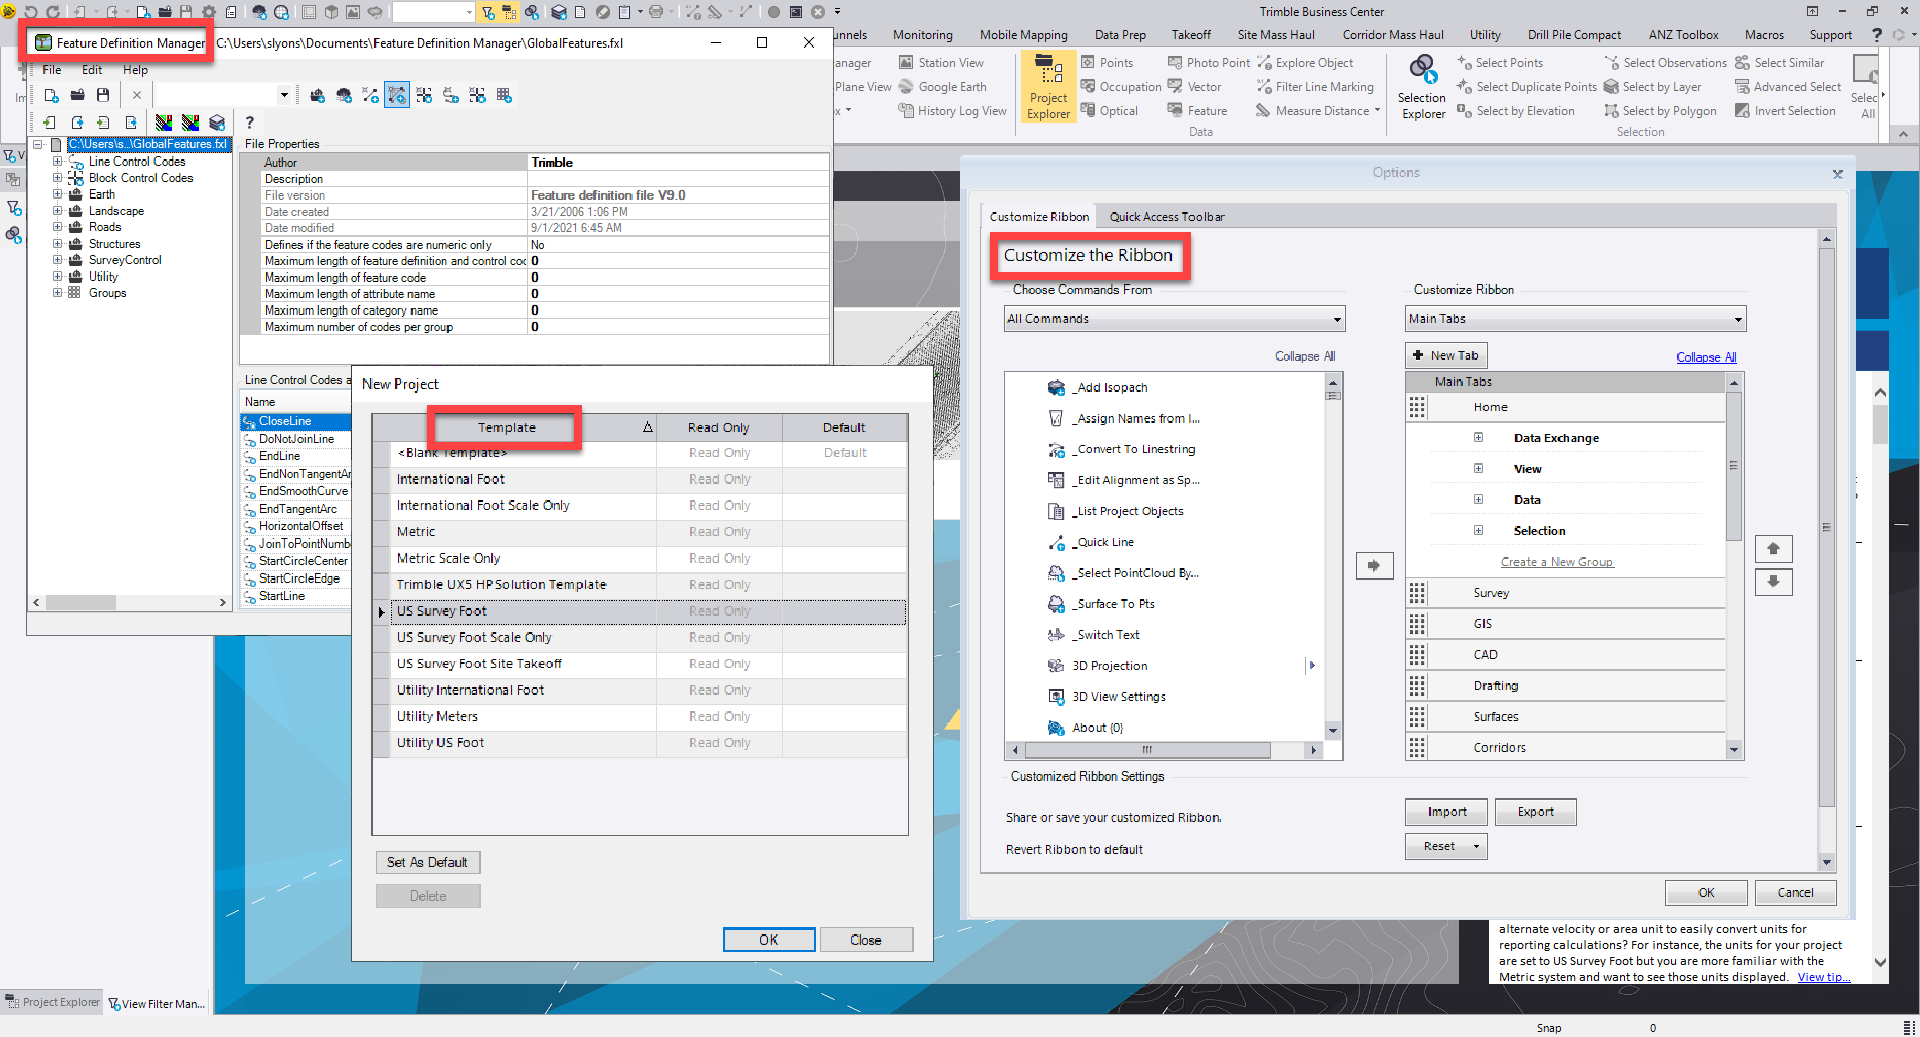Click the X delete icon in Feature Definition Manager
The image size is (1920, 1037).
click(x=137, y=95)
